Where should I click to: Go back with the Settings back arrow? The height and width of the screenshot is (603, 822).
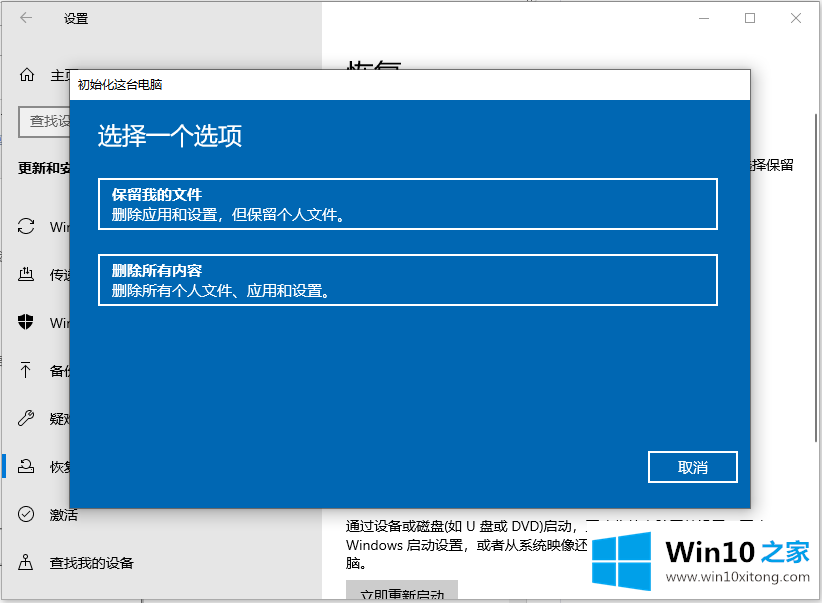tap(26, 18)
